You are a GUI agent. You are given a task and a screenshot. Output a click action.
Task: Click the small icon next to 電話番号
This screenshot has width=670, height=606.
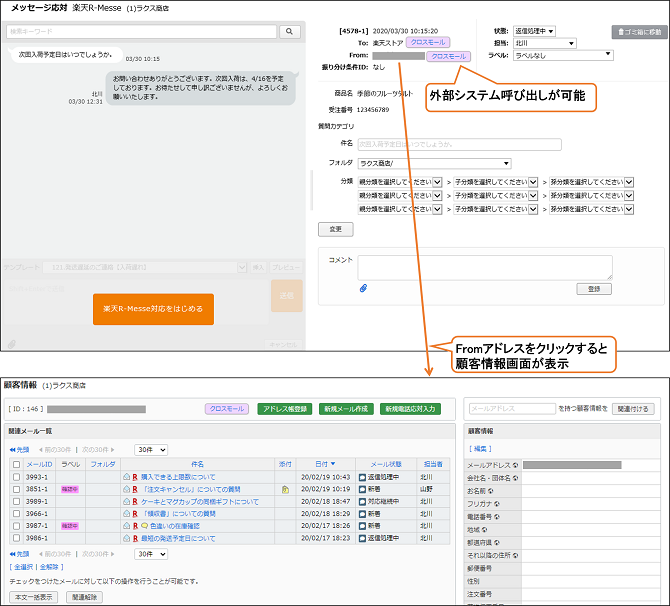pos(497,517)
